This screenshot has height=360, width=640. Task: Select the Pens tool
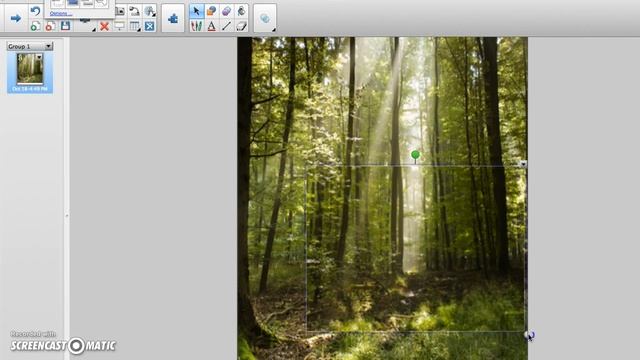[x=196, y=27]
